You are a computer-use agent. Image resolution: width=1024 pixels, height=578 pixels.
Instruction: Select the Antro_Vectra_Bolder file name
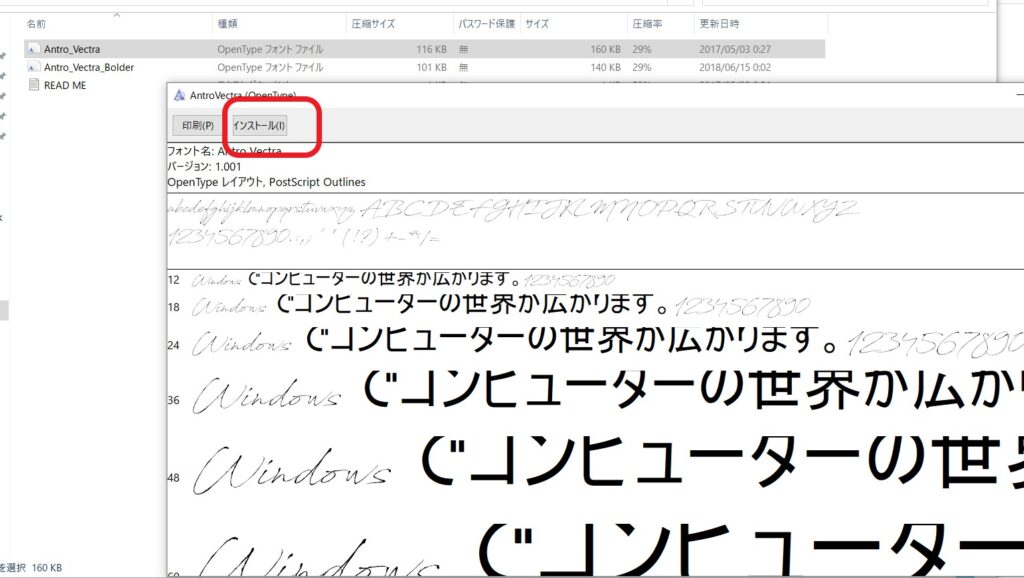[89, 67]
